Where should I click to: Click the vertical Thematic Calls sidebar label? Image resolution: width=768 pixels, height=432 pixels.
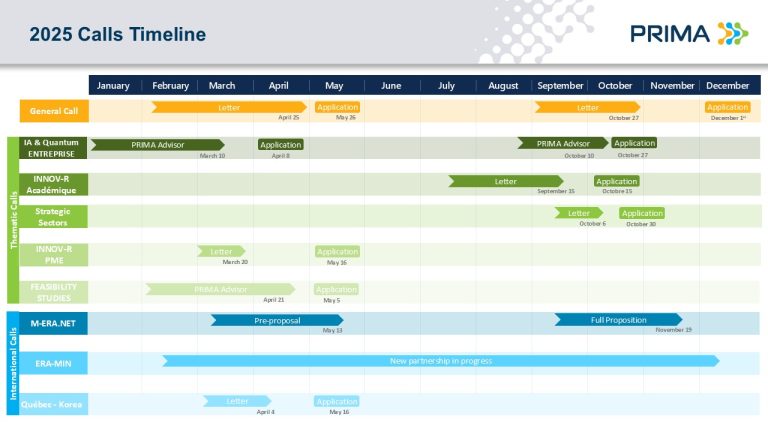pos(13,220)
